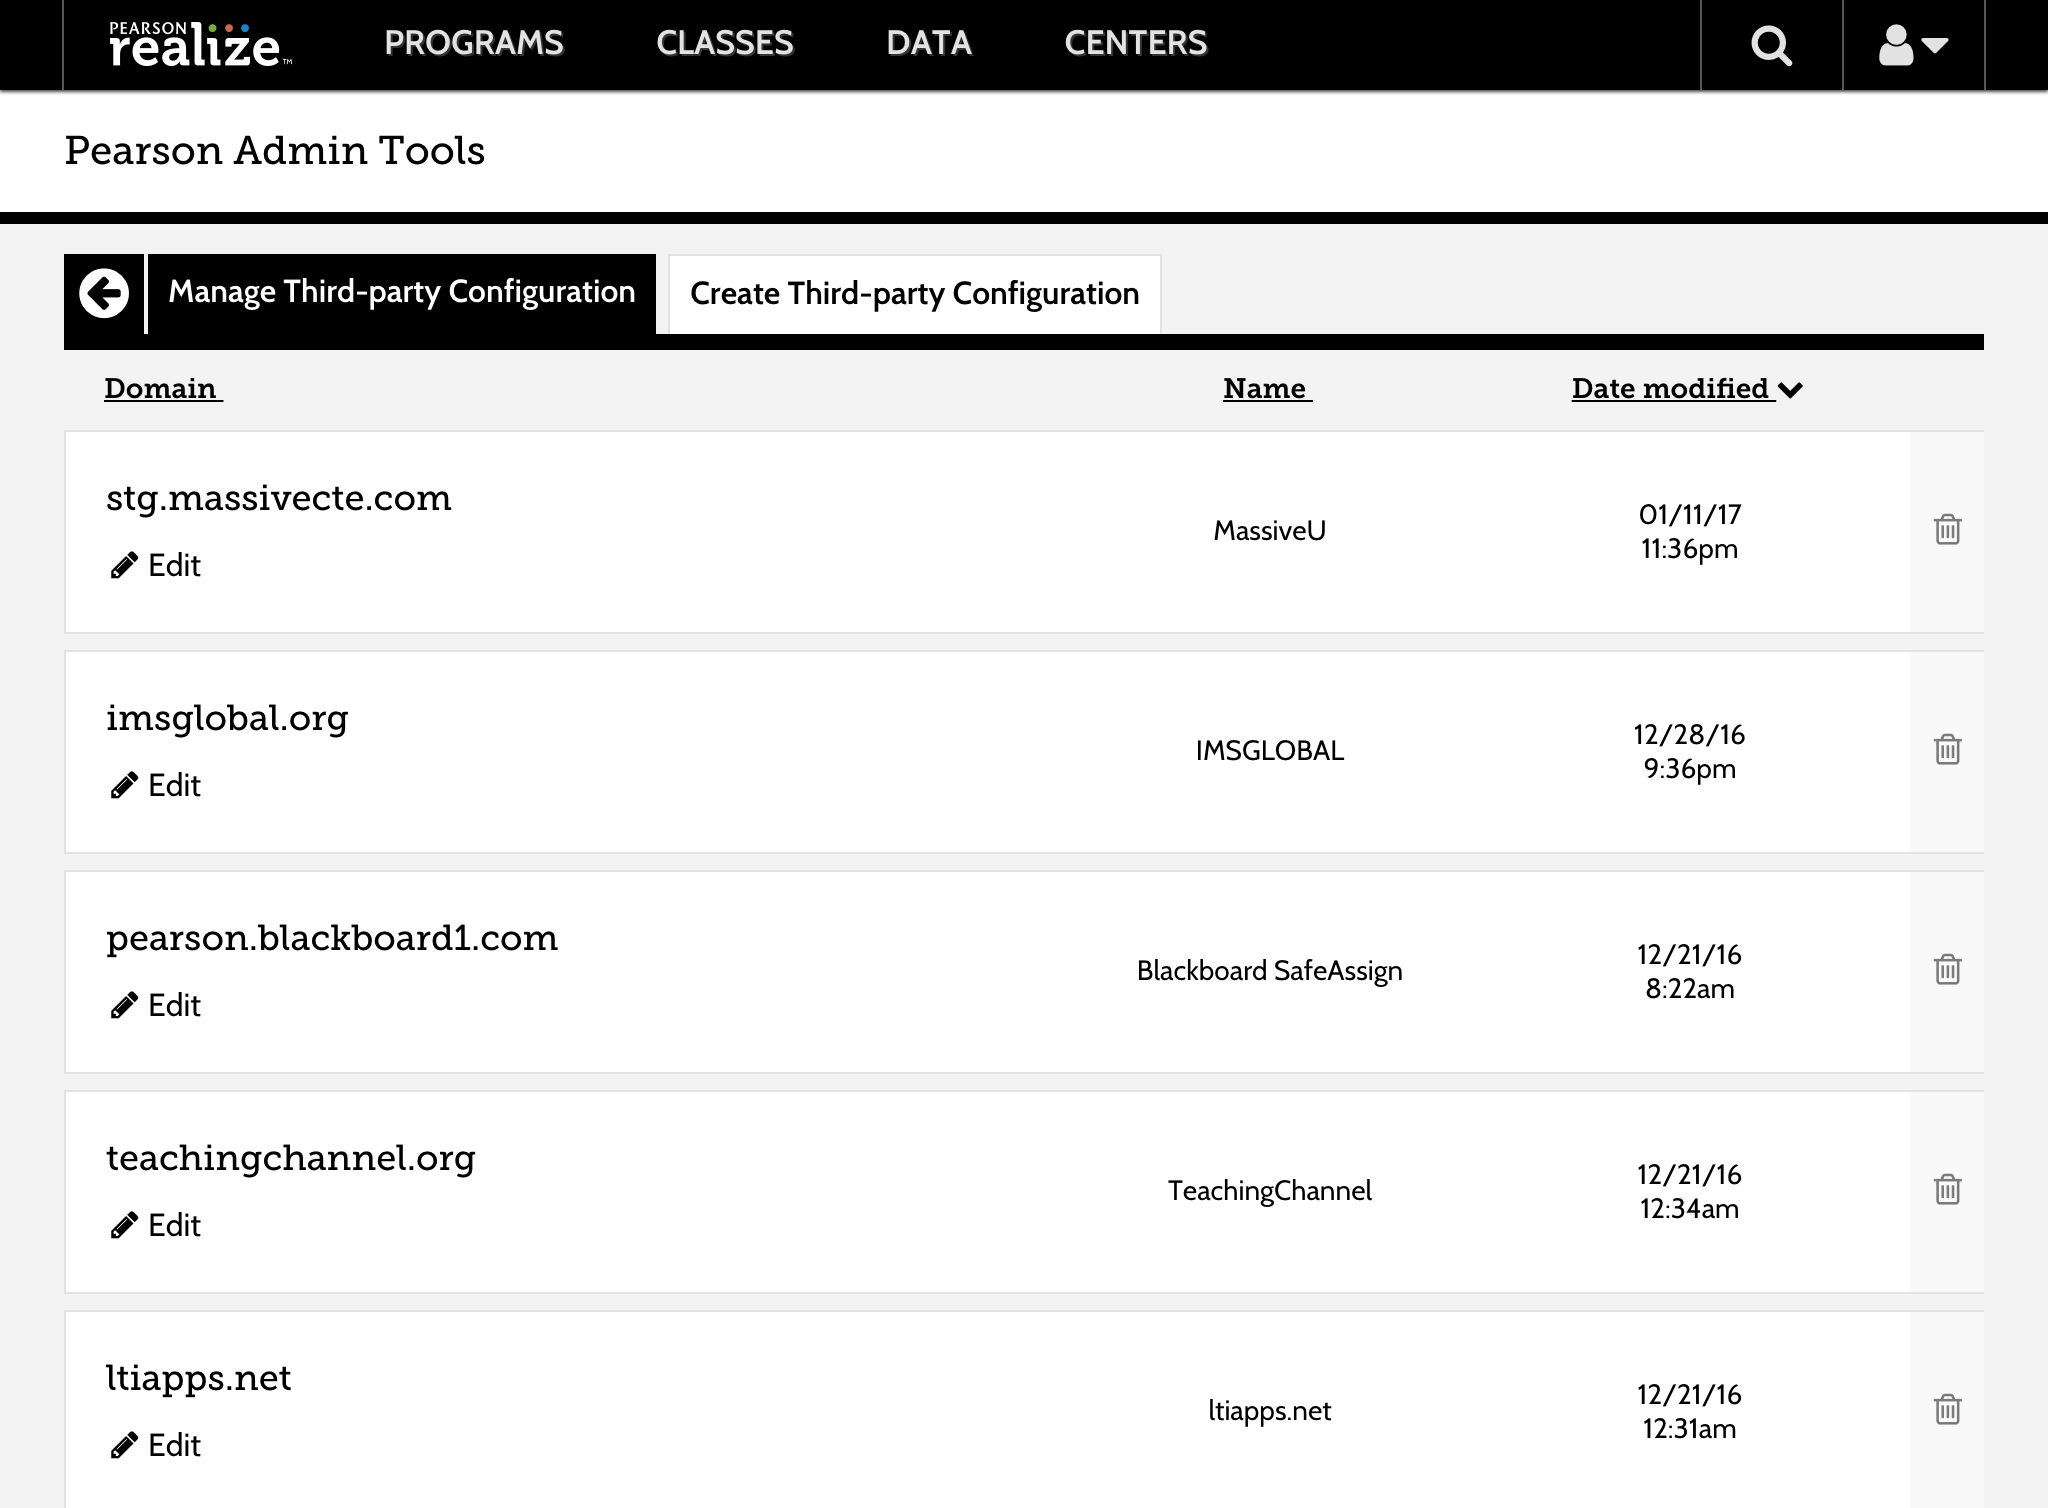Go to the DATA section
Screen dimensions: 2048x1508
[x=928, y=43]
